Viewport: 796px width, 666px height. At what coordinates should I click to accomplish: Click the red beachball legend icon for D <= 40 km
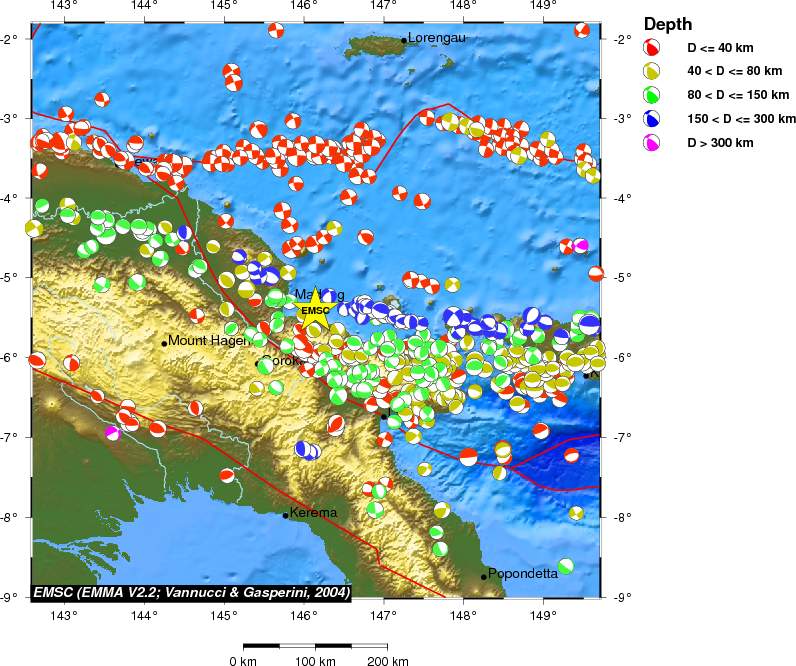(651, 47)
